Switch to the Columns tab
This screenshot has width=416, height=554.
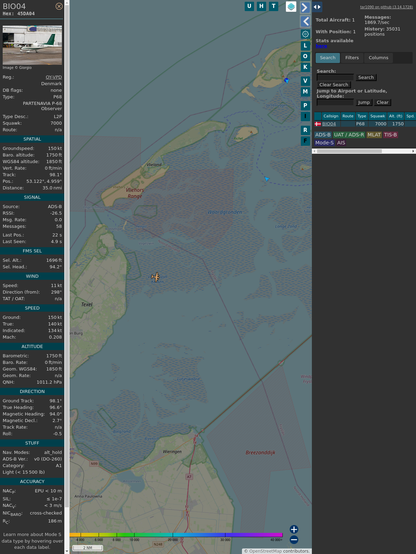pyautogui.click(x=378, y=58)
